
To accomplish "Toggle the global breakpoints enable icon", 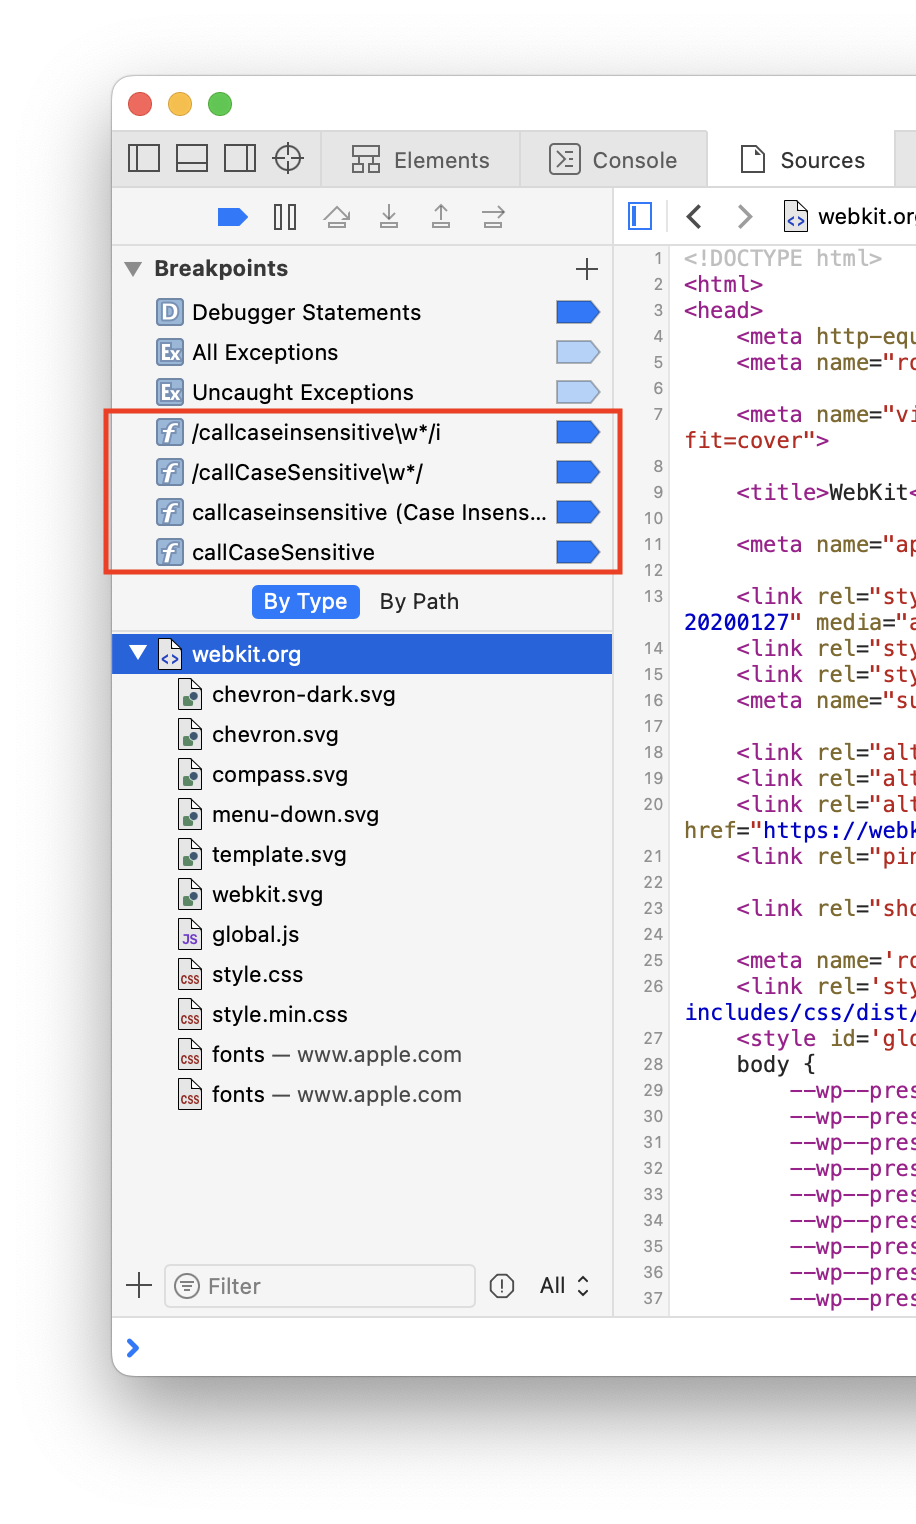I will (232, 217).
